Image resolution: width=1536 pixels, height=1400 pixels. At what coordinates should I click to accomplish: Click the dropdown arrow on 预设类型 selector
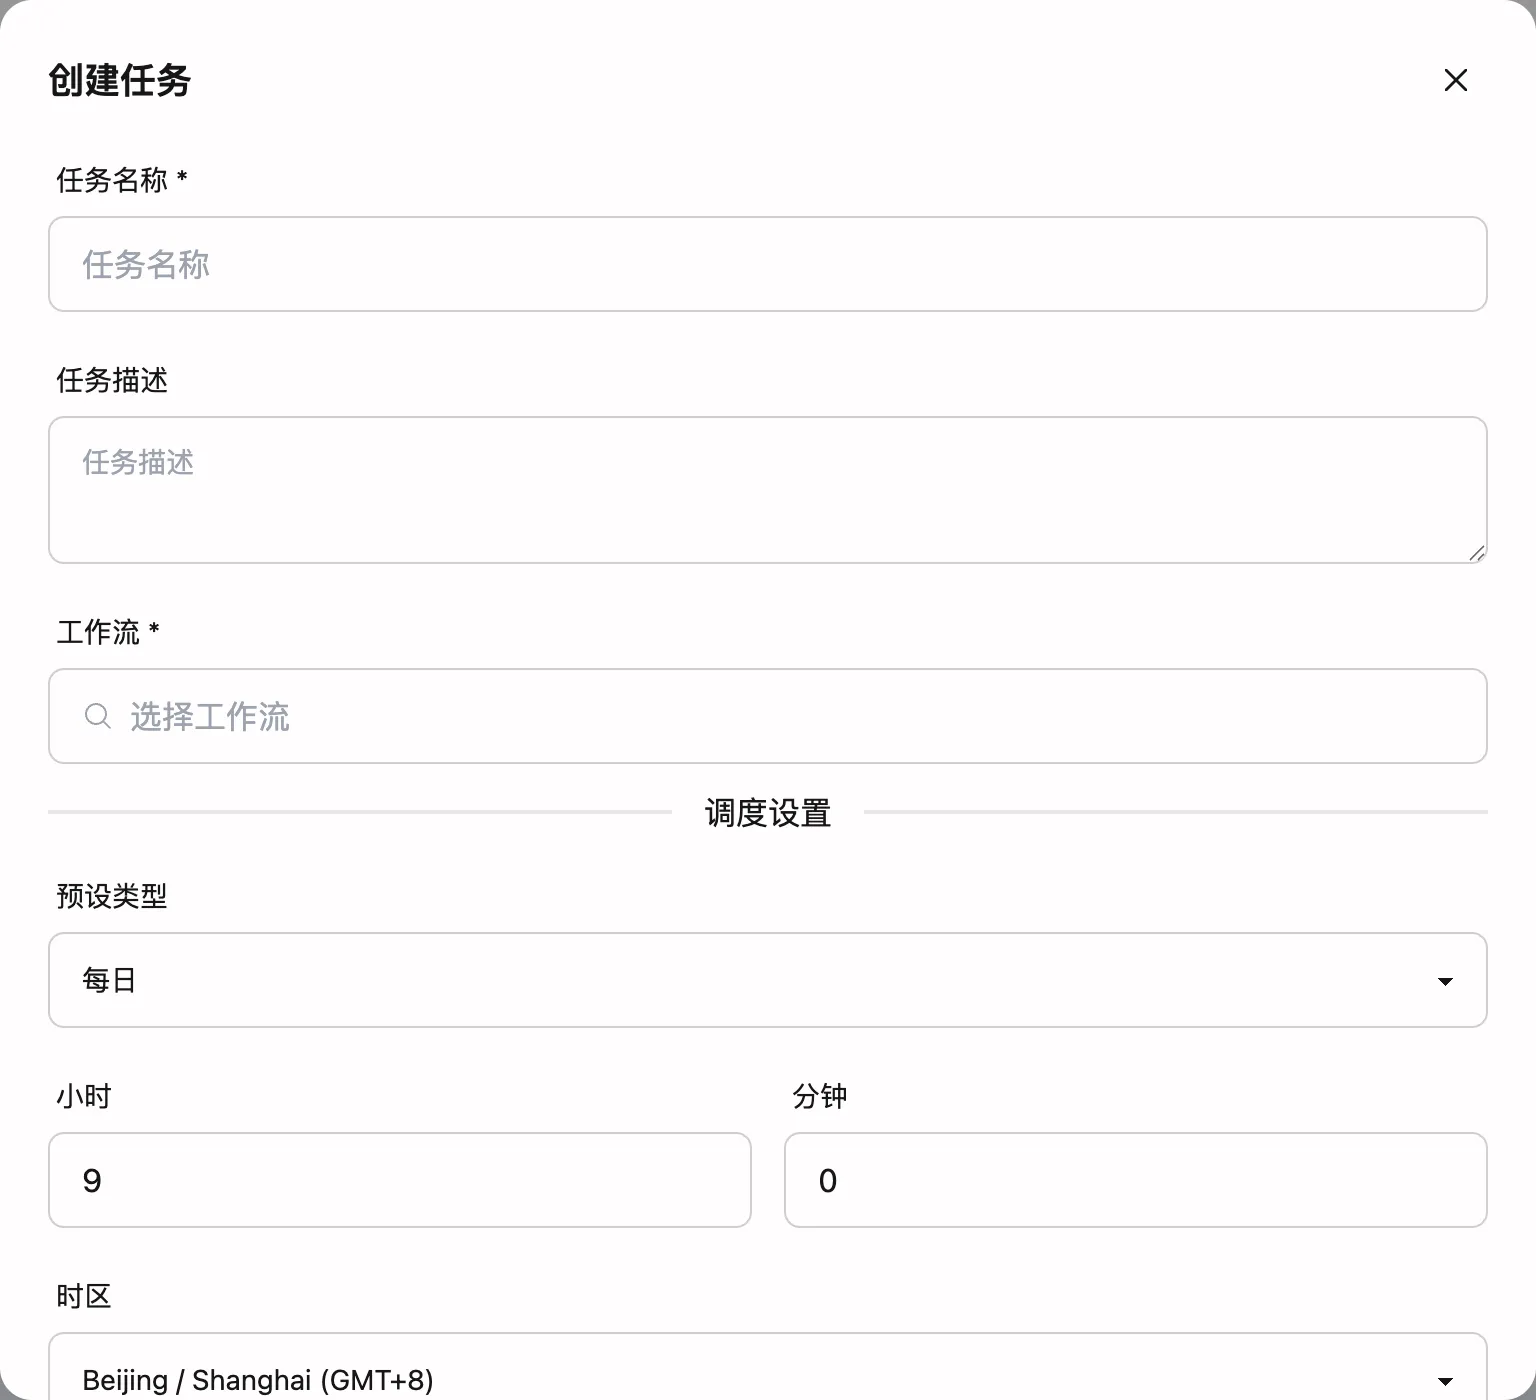point(1444,981)
